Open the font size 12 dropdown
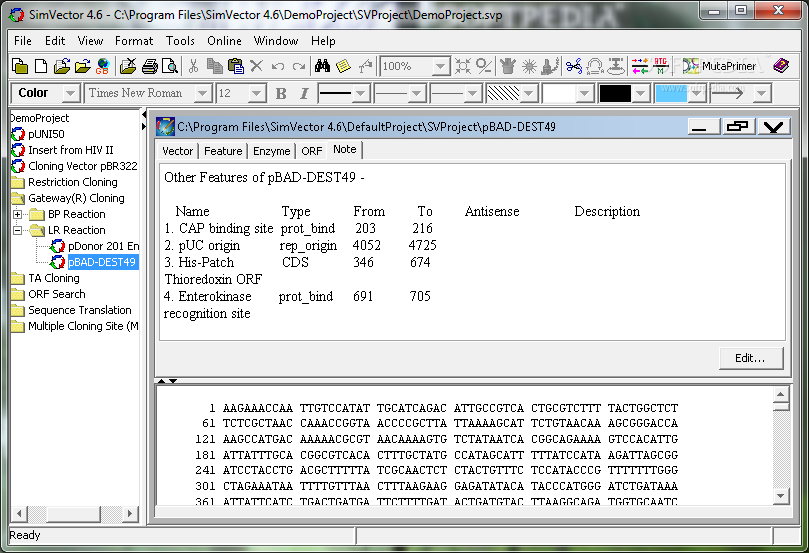This screenshot has height=553, width=809. (x=256, y=93)
